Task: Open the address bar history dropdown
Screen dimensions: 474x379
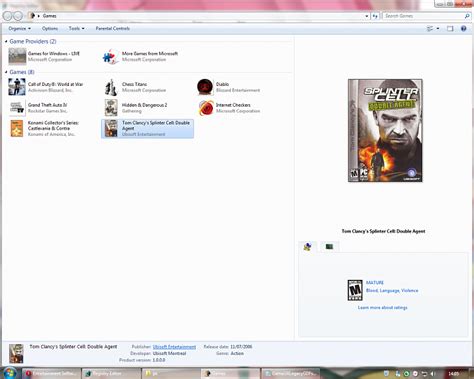Action: pyautogui.click(x=367, y=16)
